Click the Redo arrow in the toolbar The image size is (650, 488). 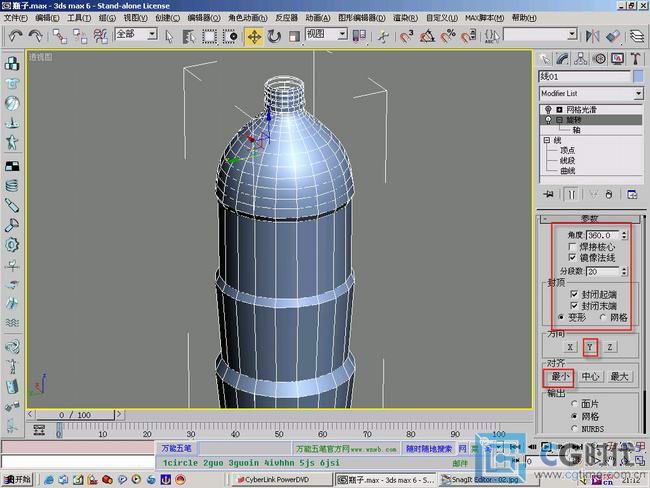(x=36, y=36)
